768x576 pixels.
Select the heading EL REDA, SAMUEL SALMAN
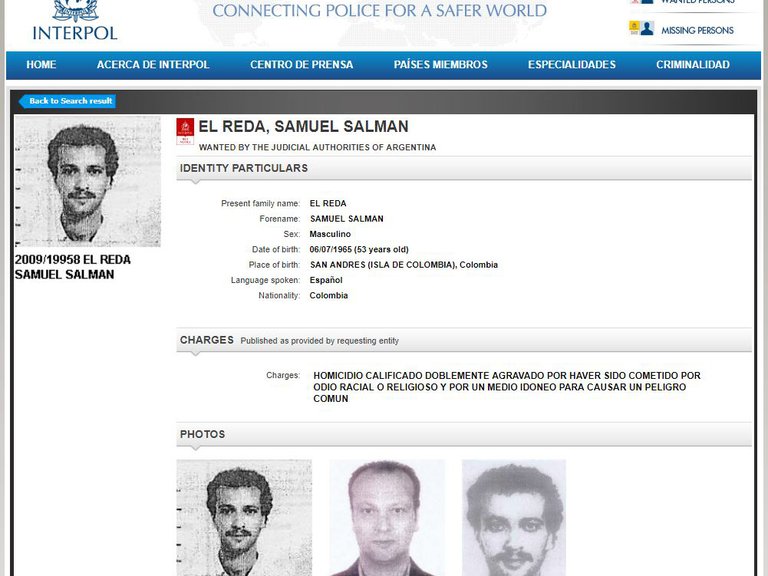click(303, 126)
